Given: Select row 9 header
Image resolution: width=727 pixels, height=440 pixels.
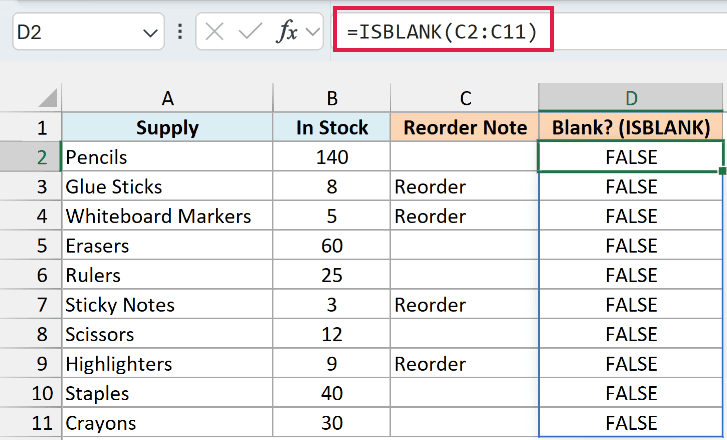Looking at the screenshot, I should coord(31,364).
